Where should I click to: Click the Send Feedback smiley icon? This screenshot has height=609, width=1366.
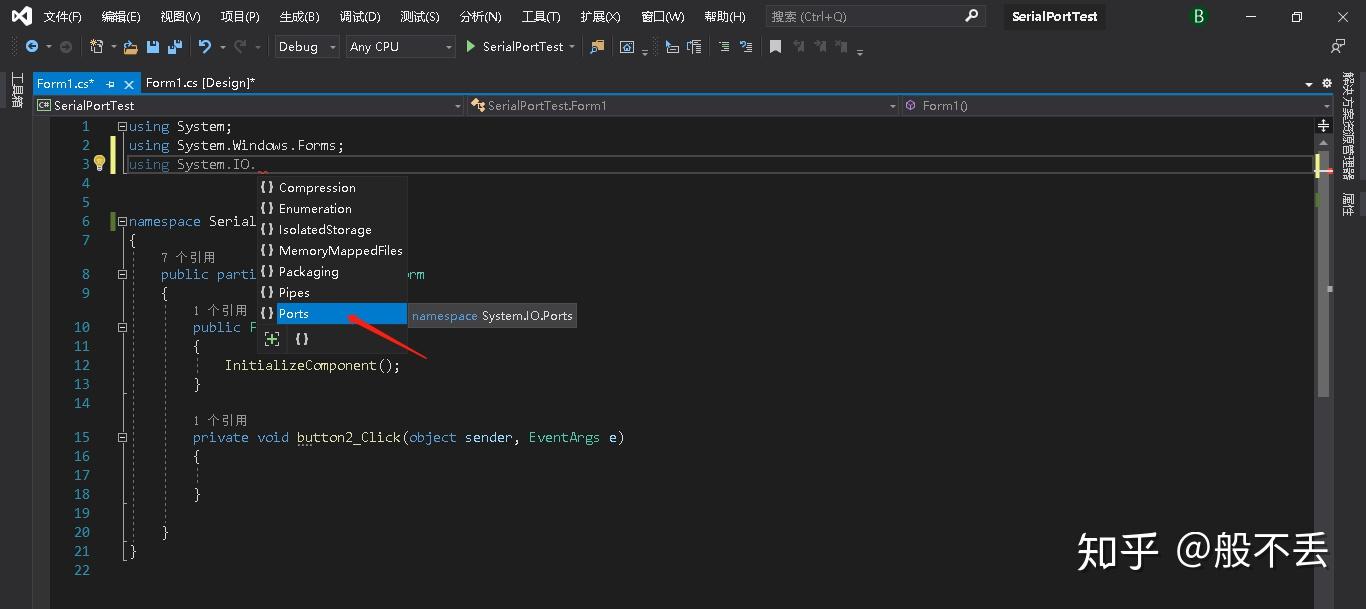click(x=1336, y=46)
